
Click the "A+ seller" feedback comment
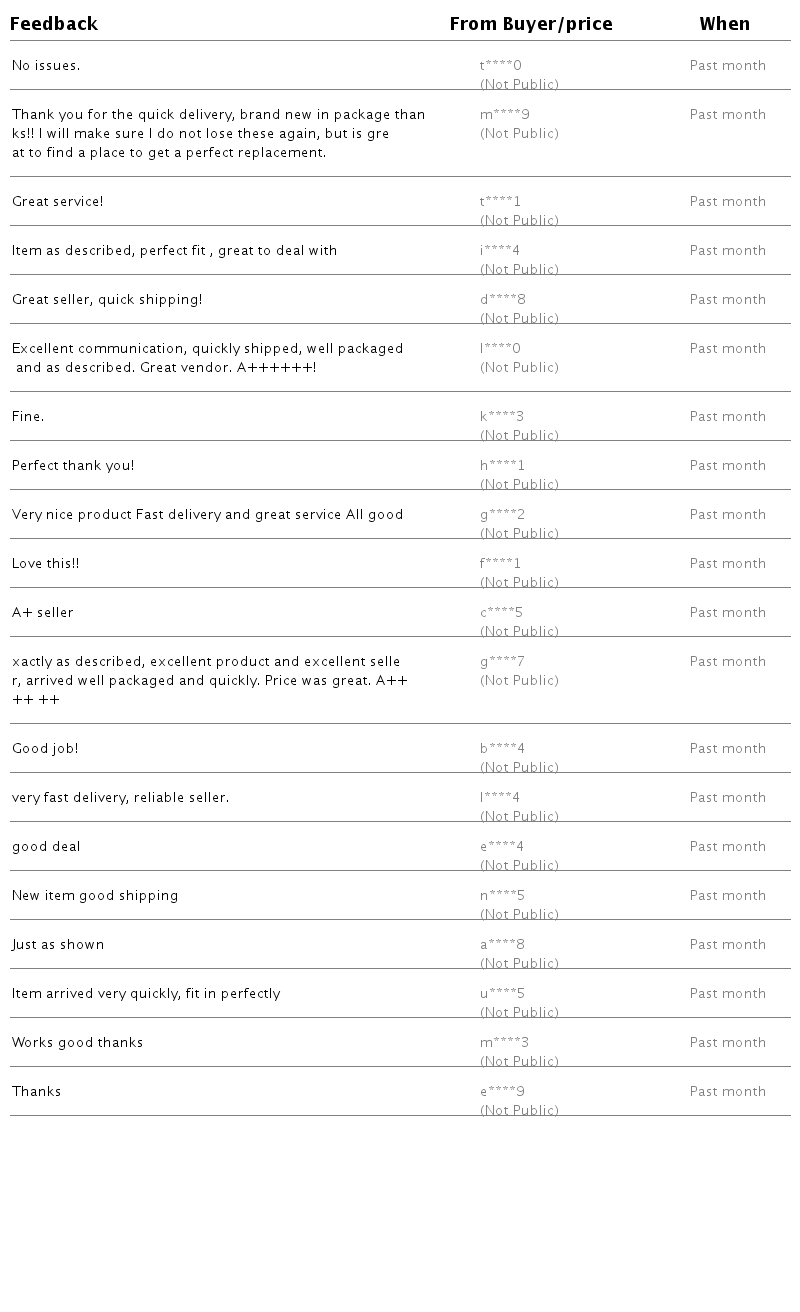click(x=43, y=613)
